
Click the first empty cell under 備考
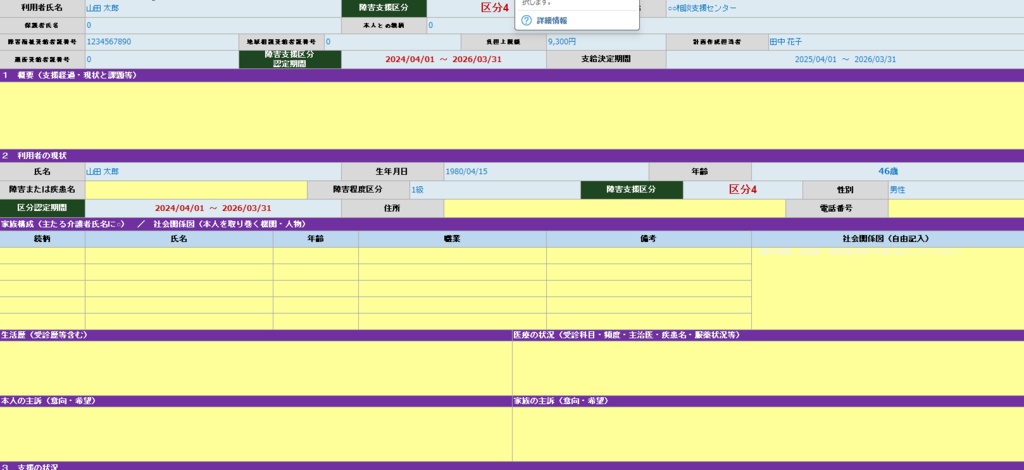(x=648, y=256)
